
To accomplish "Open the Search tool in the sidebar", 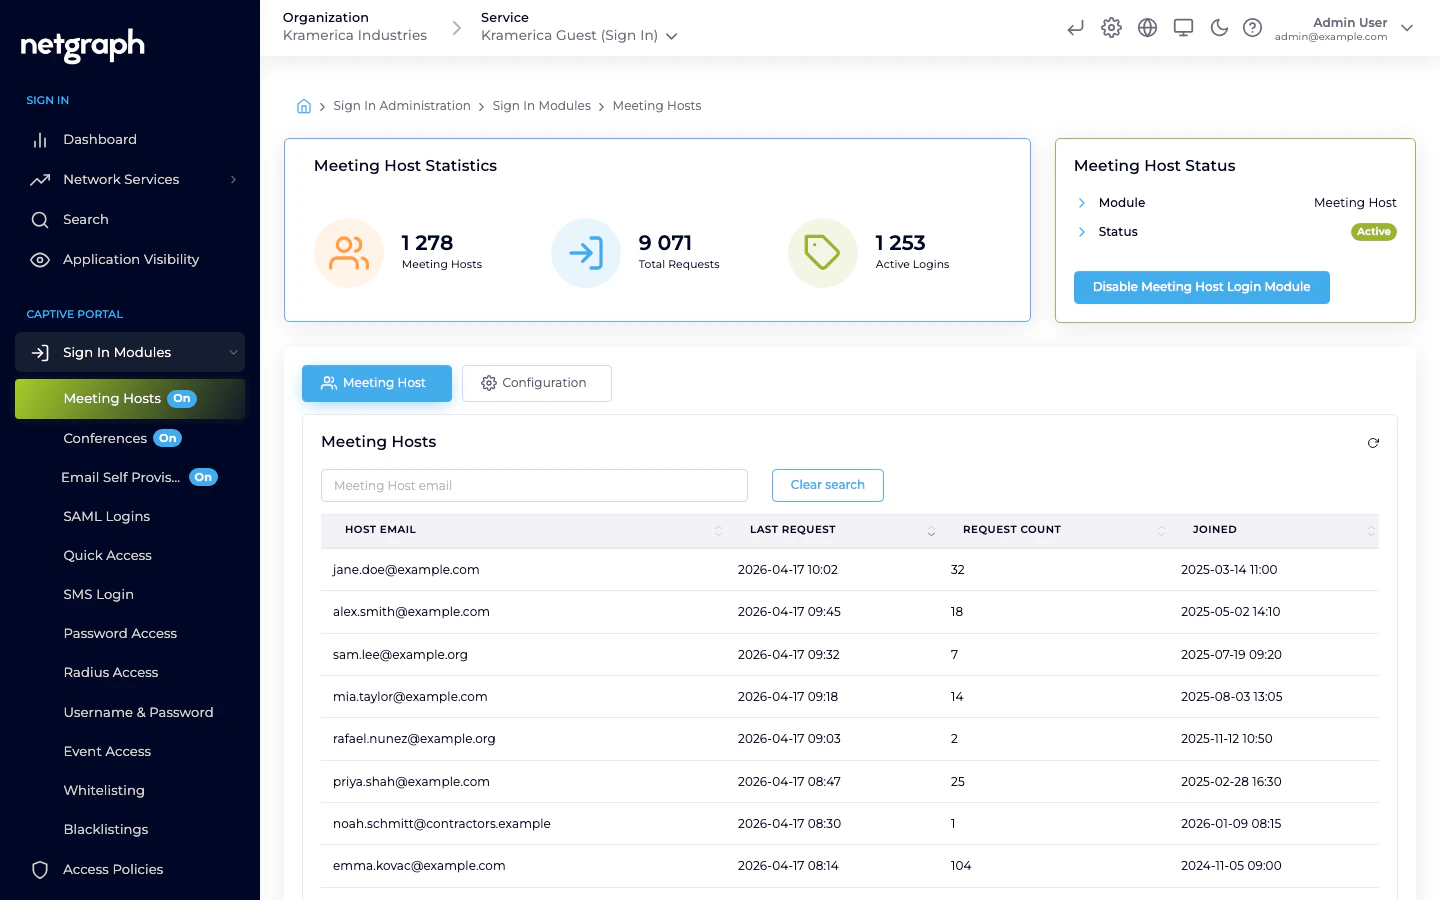I will coord(85,219).
